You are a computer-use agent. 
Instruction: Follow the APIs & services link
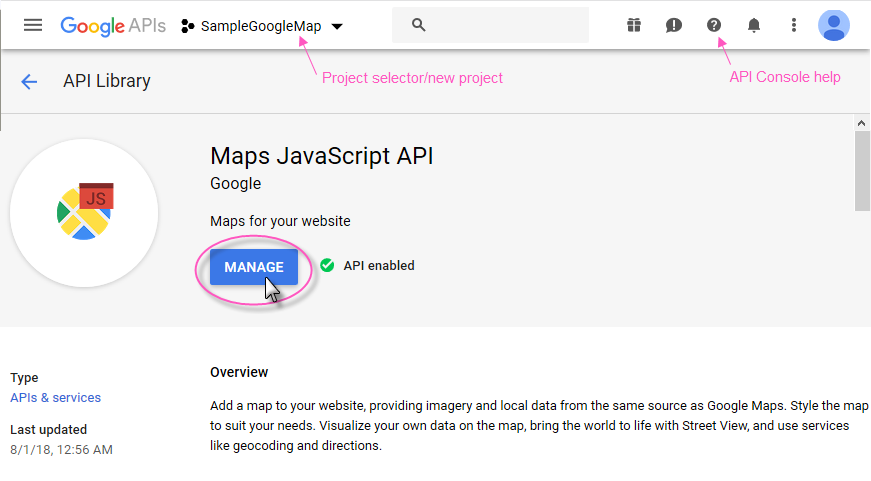[x=56, y=398]
